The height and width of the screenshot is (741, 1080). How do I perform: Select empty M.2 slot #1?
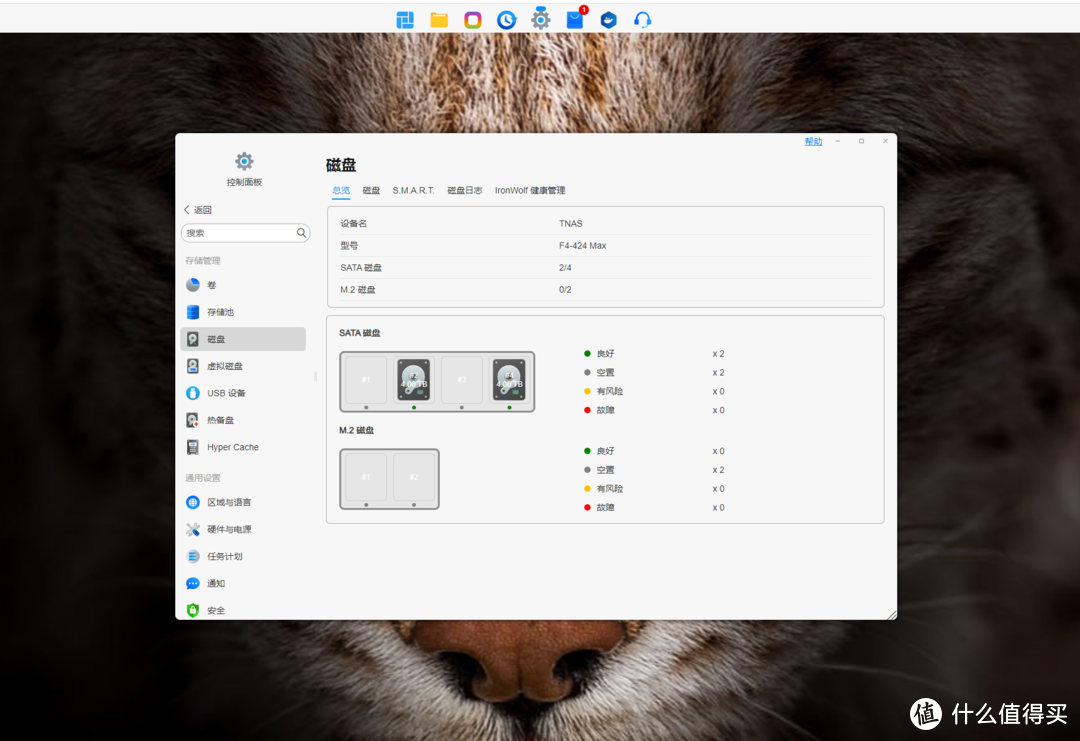click(x=366, y=477)
